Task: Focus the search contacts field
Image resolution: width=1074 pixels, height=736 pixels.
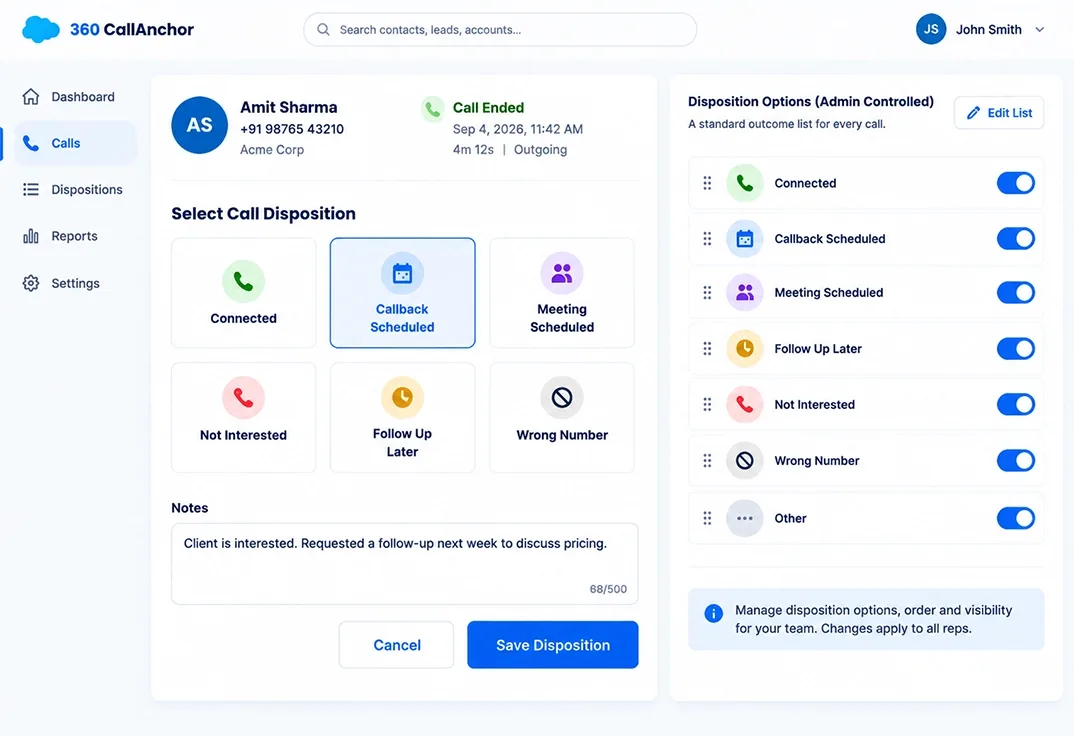Action: pos(500,29)
